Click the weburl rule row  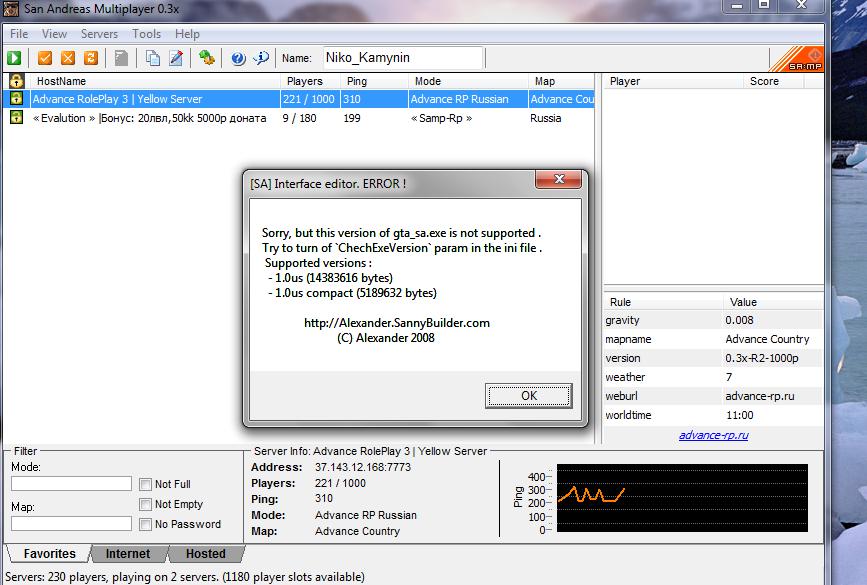[713, 396]
